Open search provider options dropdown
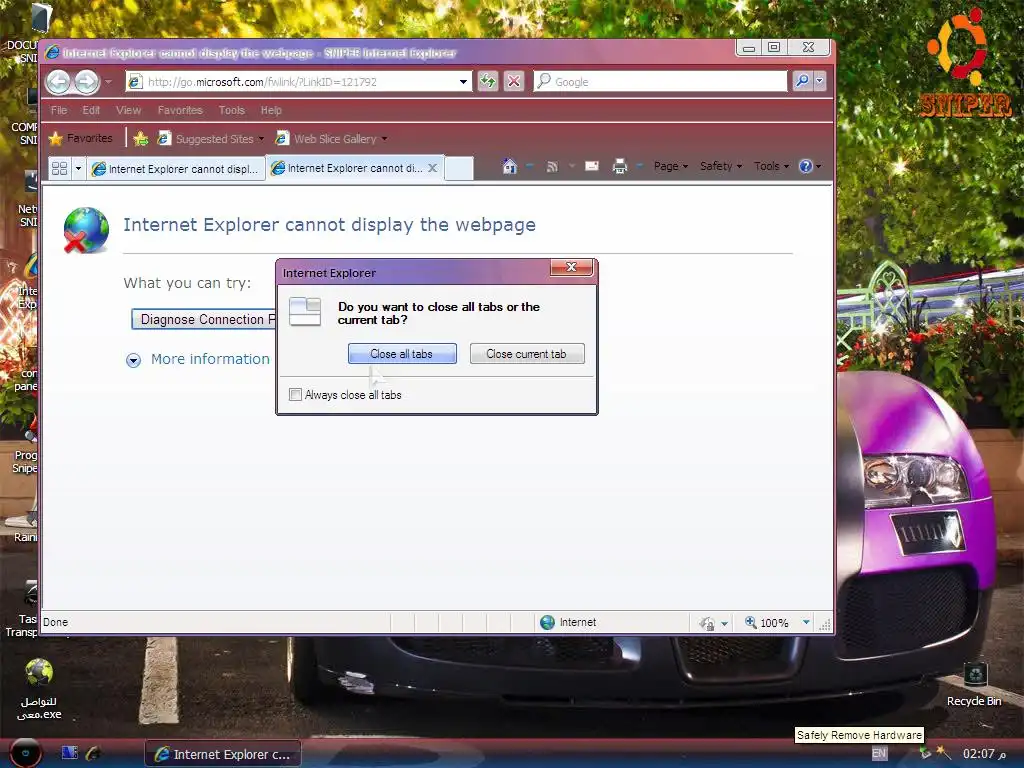 click(819, 81)
